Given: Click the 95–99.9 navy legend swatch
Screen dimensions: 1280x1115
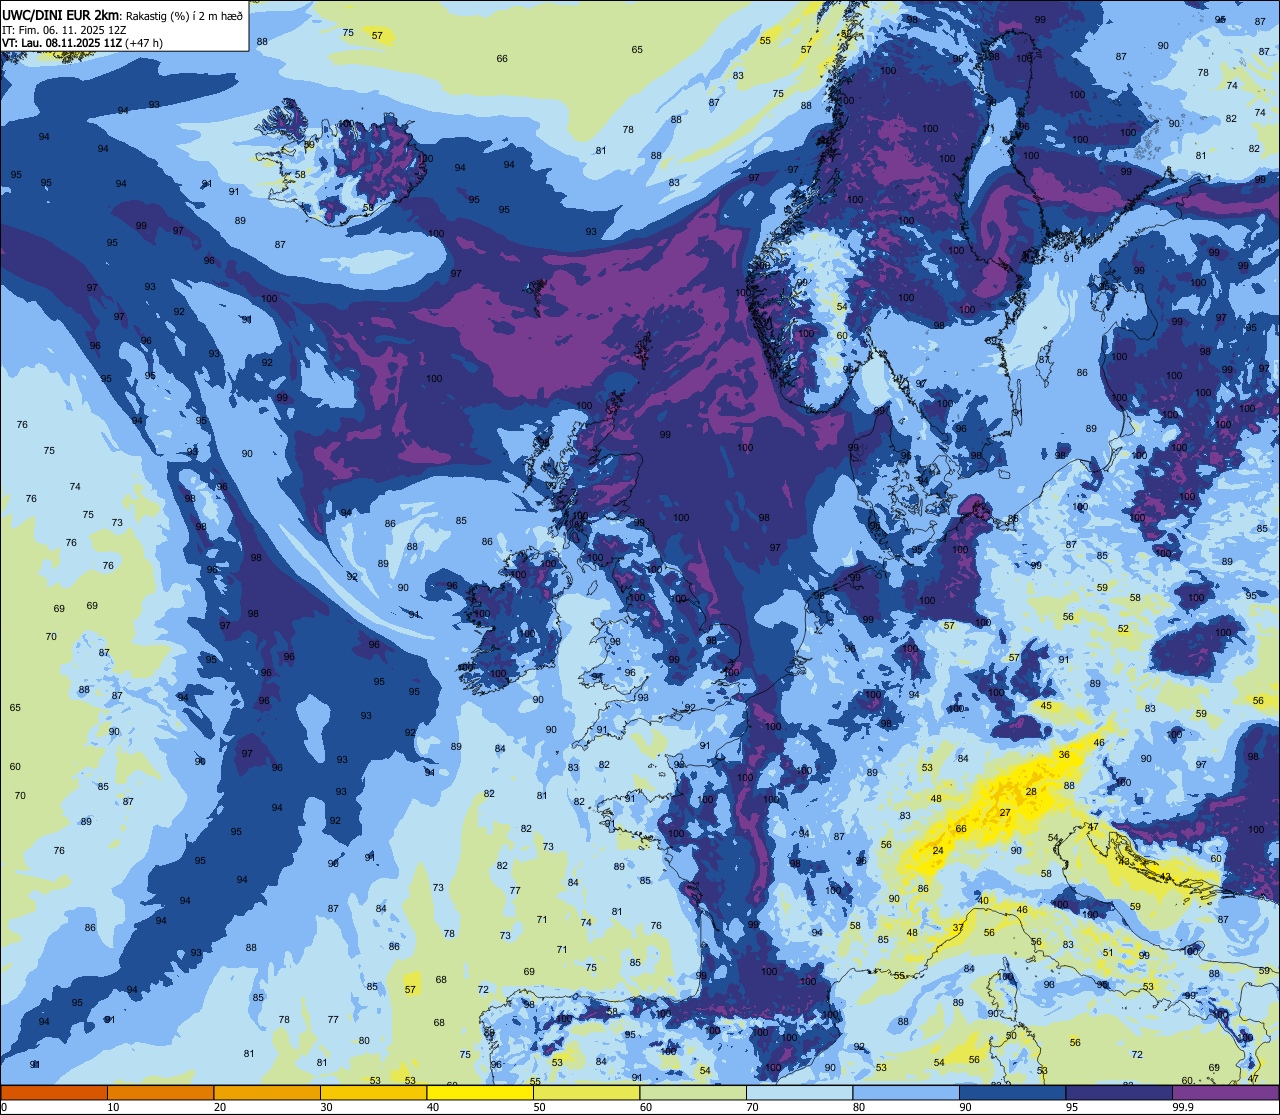Looking at the screenshot, I should click(x=1119, y=1092).
